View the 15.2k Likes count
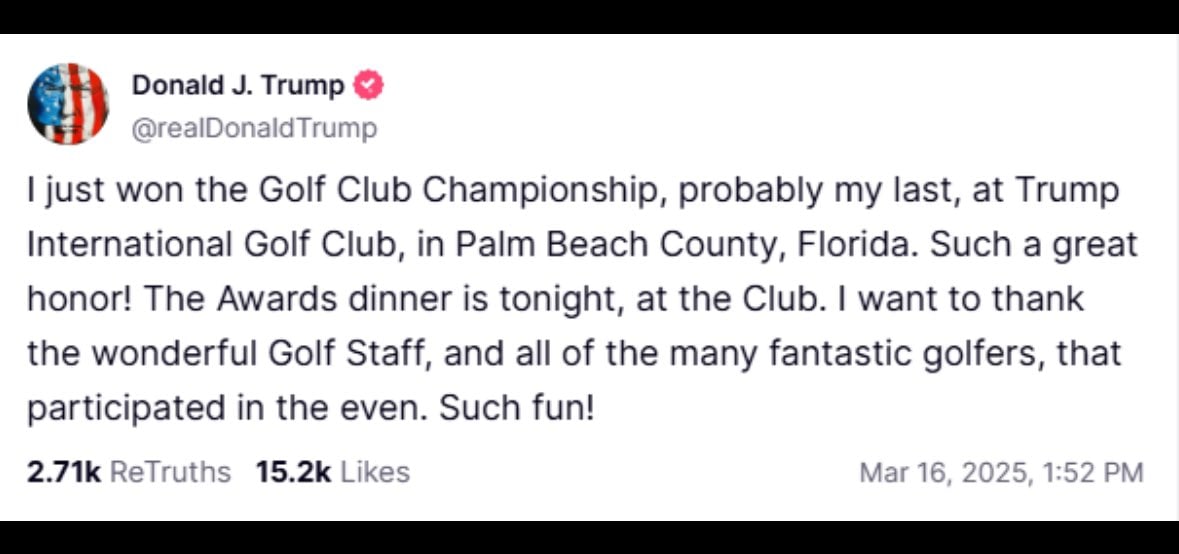This screenshot has height=554, width=1179. 333,472
